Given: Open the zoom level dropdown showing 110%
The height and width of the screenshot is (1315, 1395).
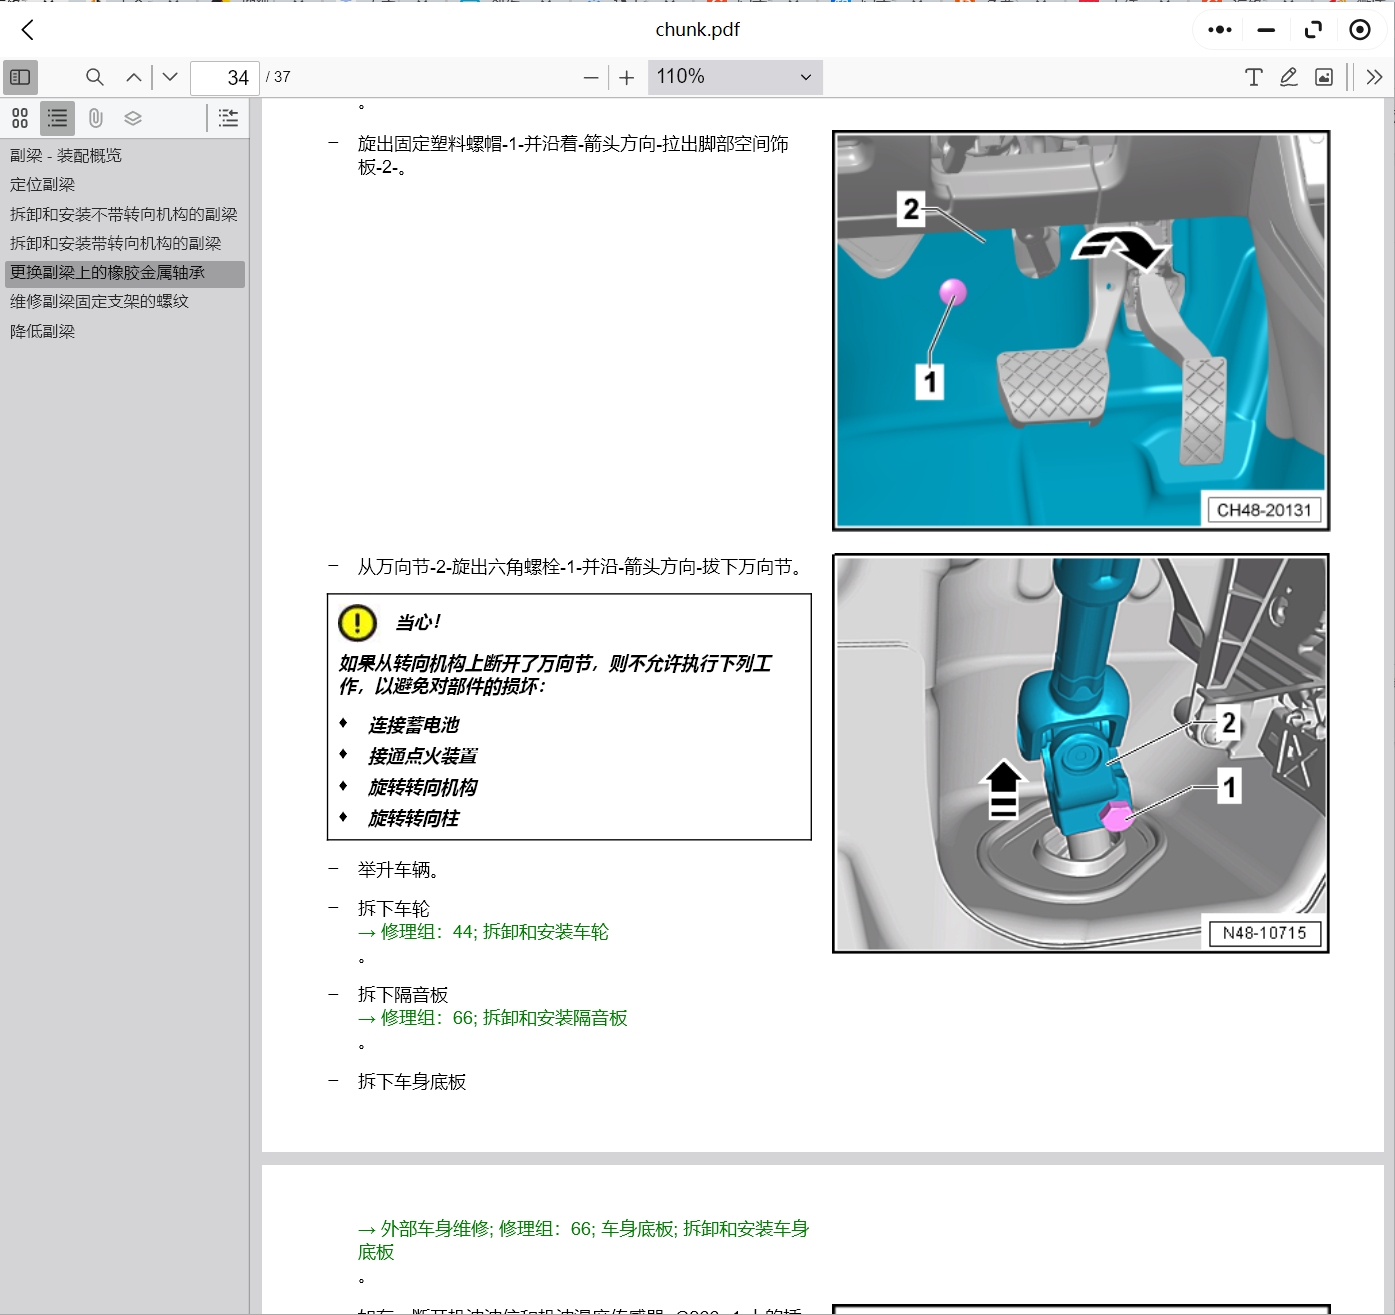Looking at the screenshot, I should (x=735, y=77).
